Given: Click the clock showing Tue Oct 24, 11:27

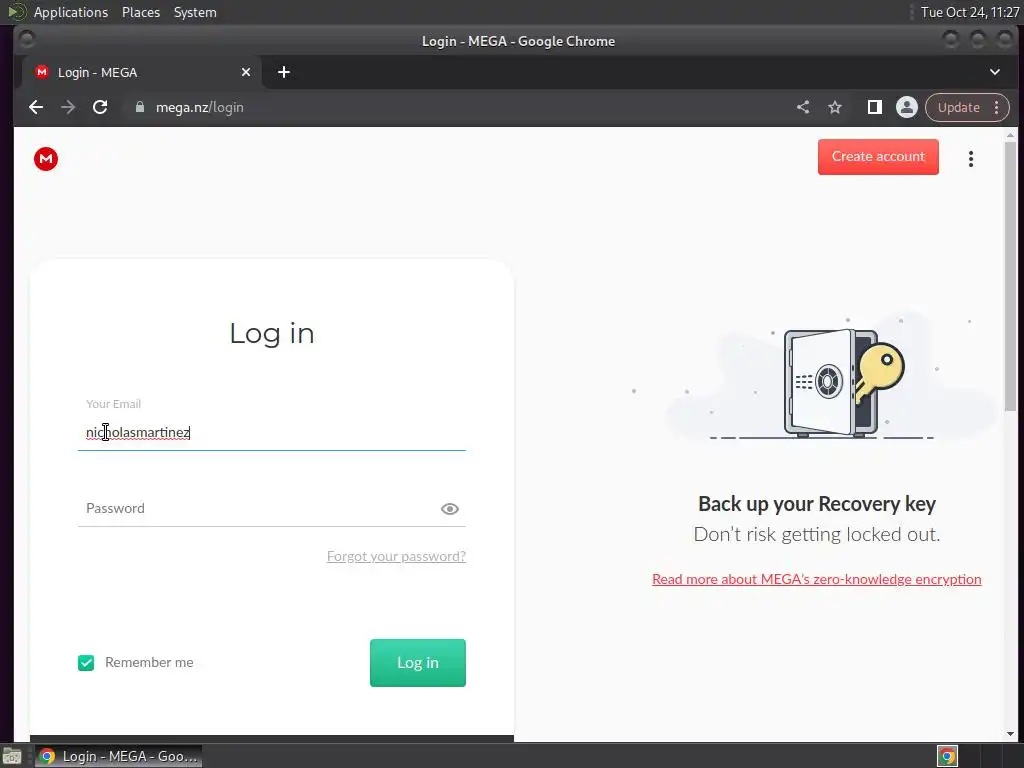Looking at the screenshot, I should pos(969,12).
